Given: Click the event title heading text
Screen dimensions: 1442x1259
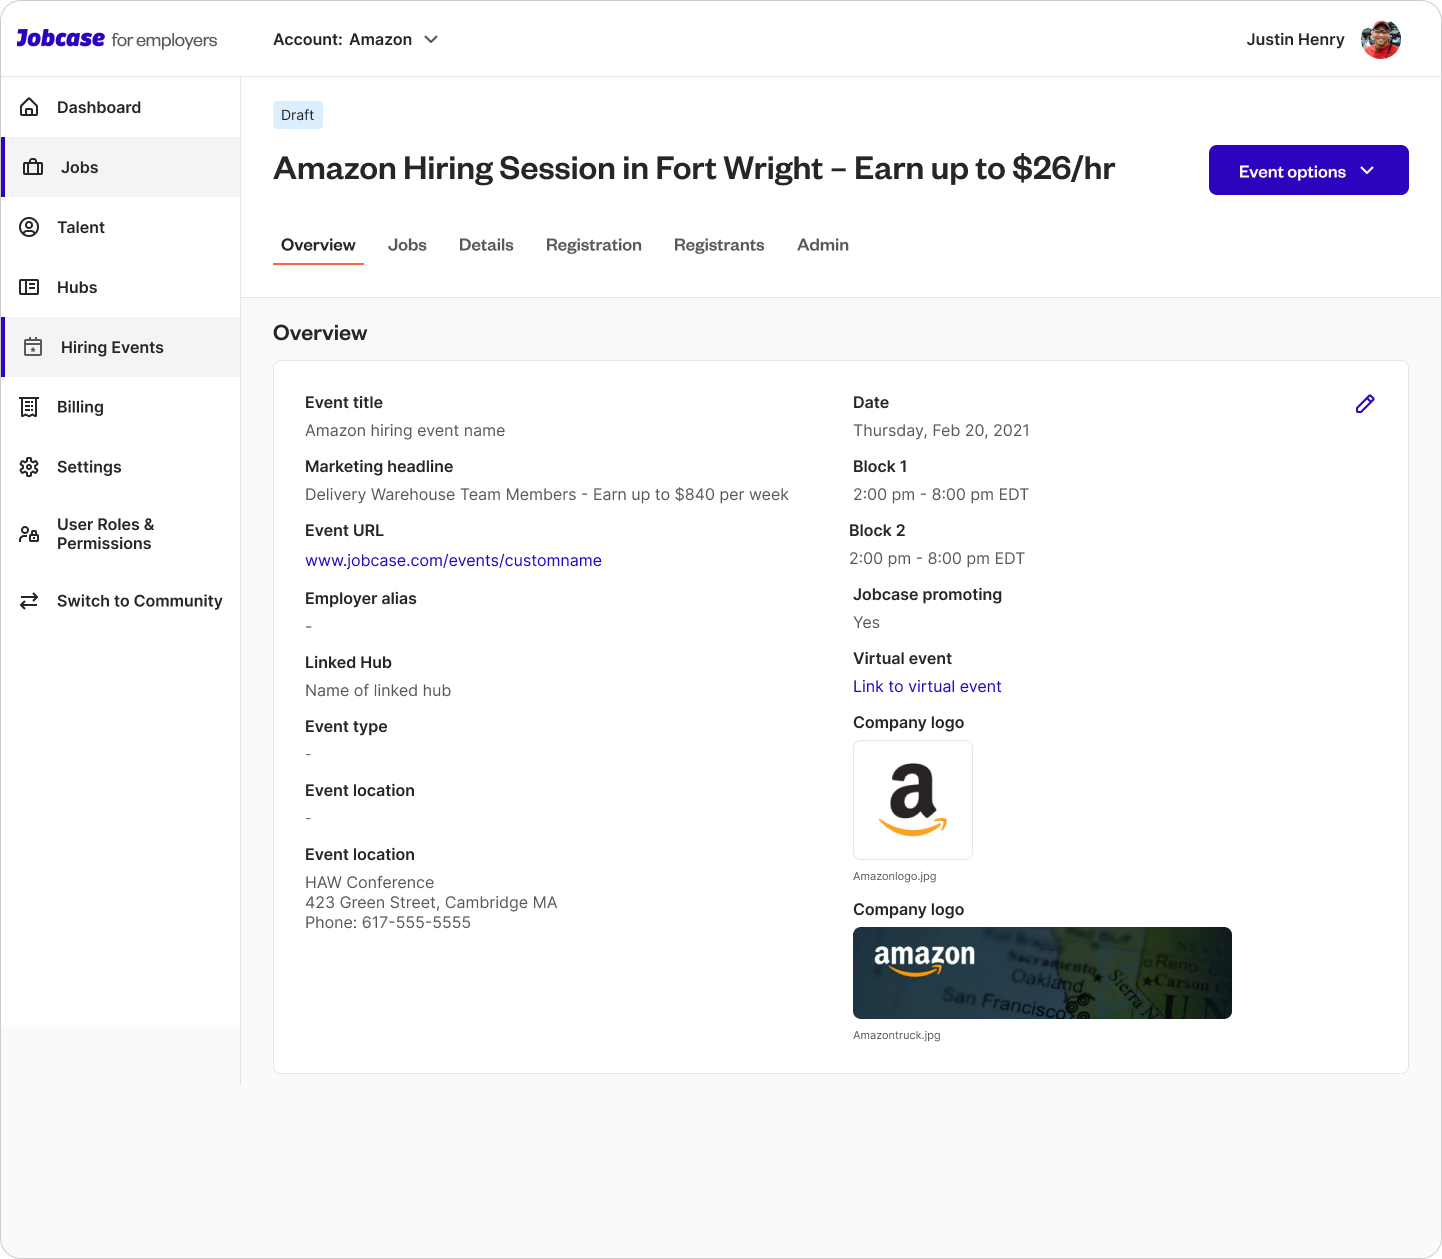Looking at the screenshot, I should tap(694, 168).
